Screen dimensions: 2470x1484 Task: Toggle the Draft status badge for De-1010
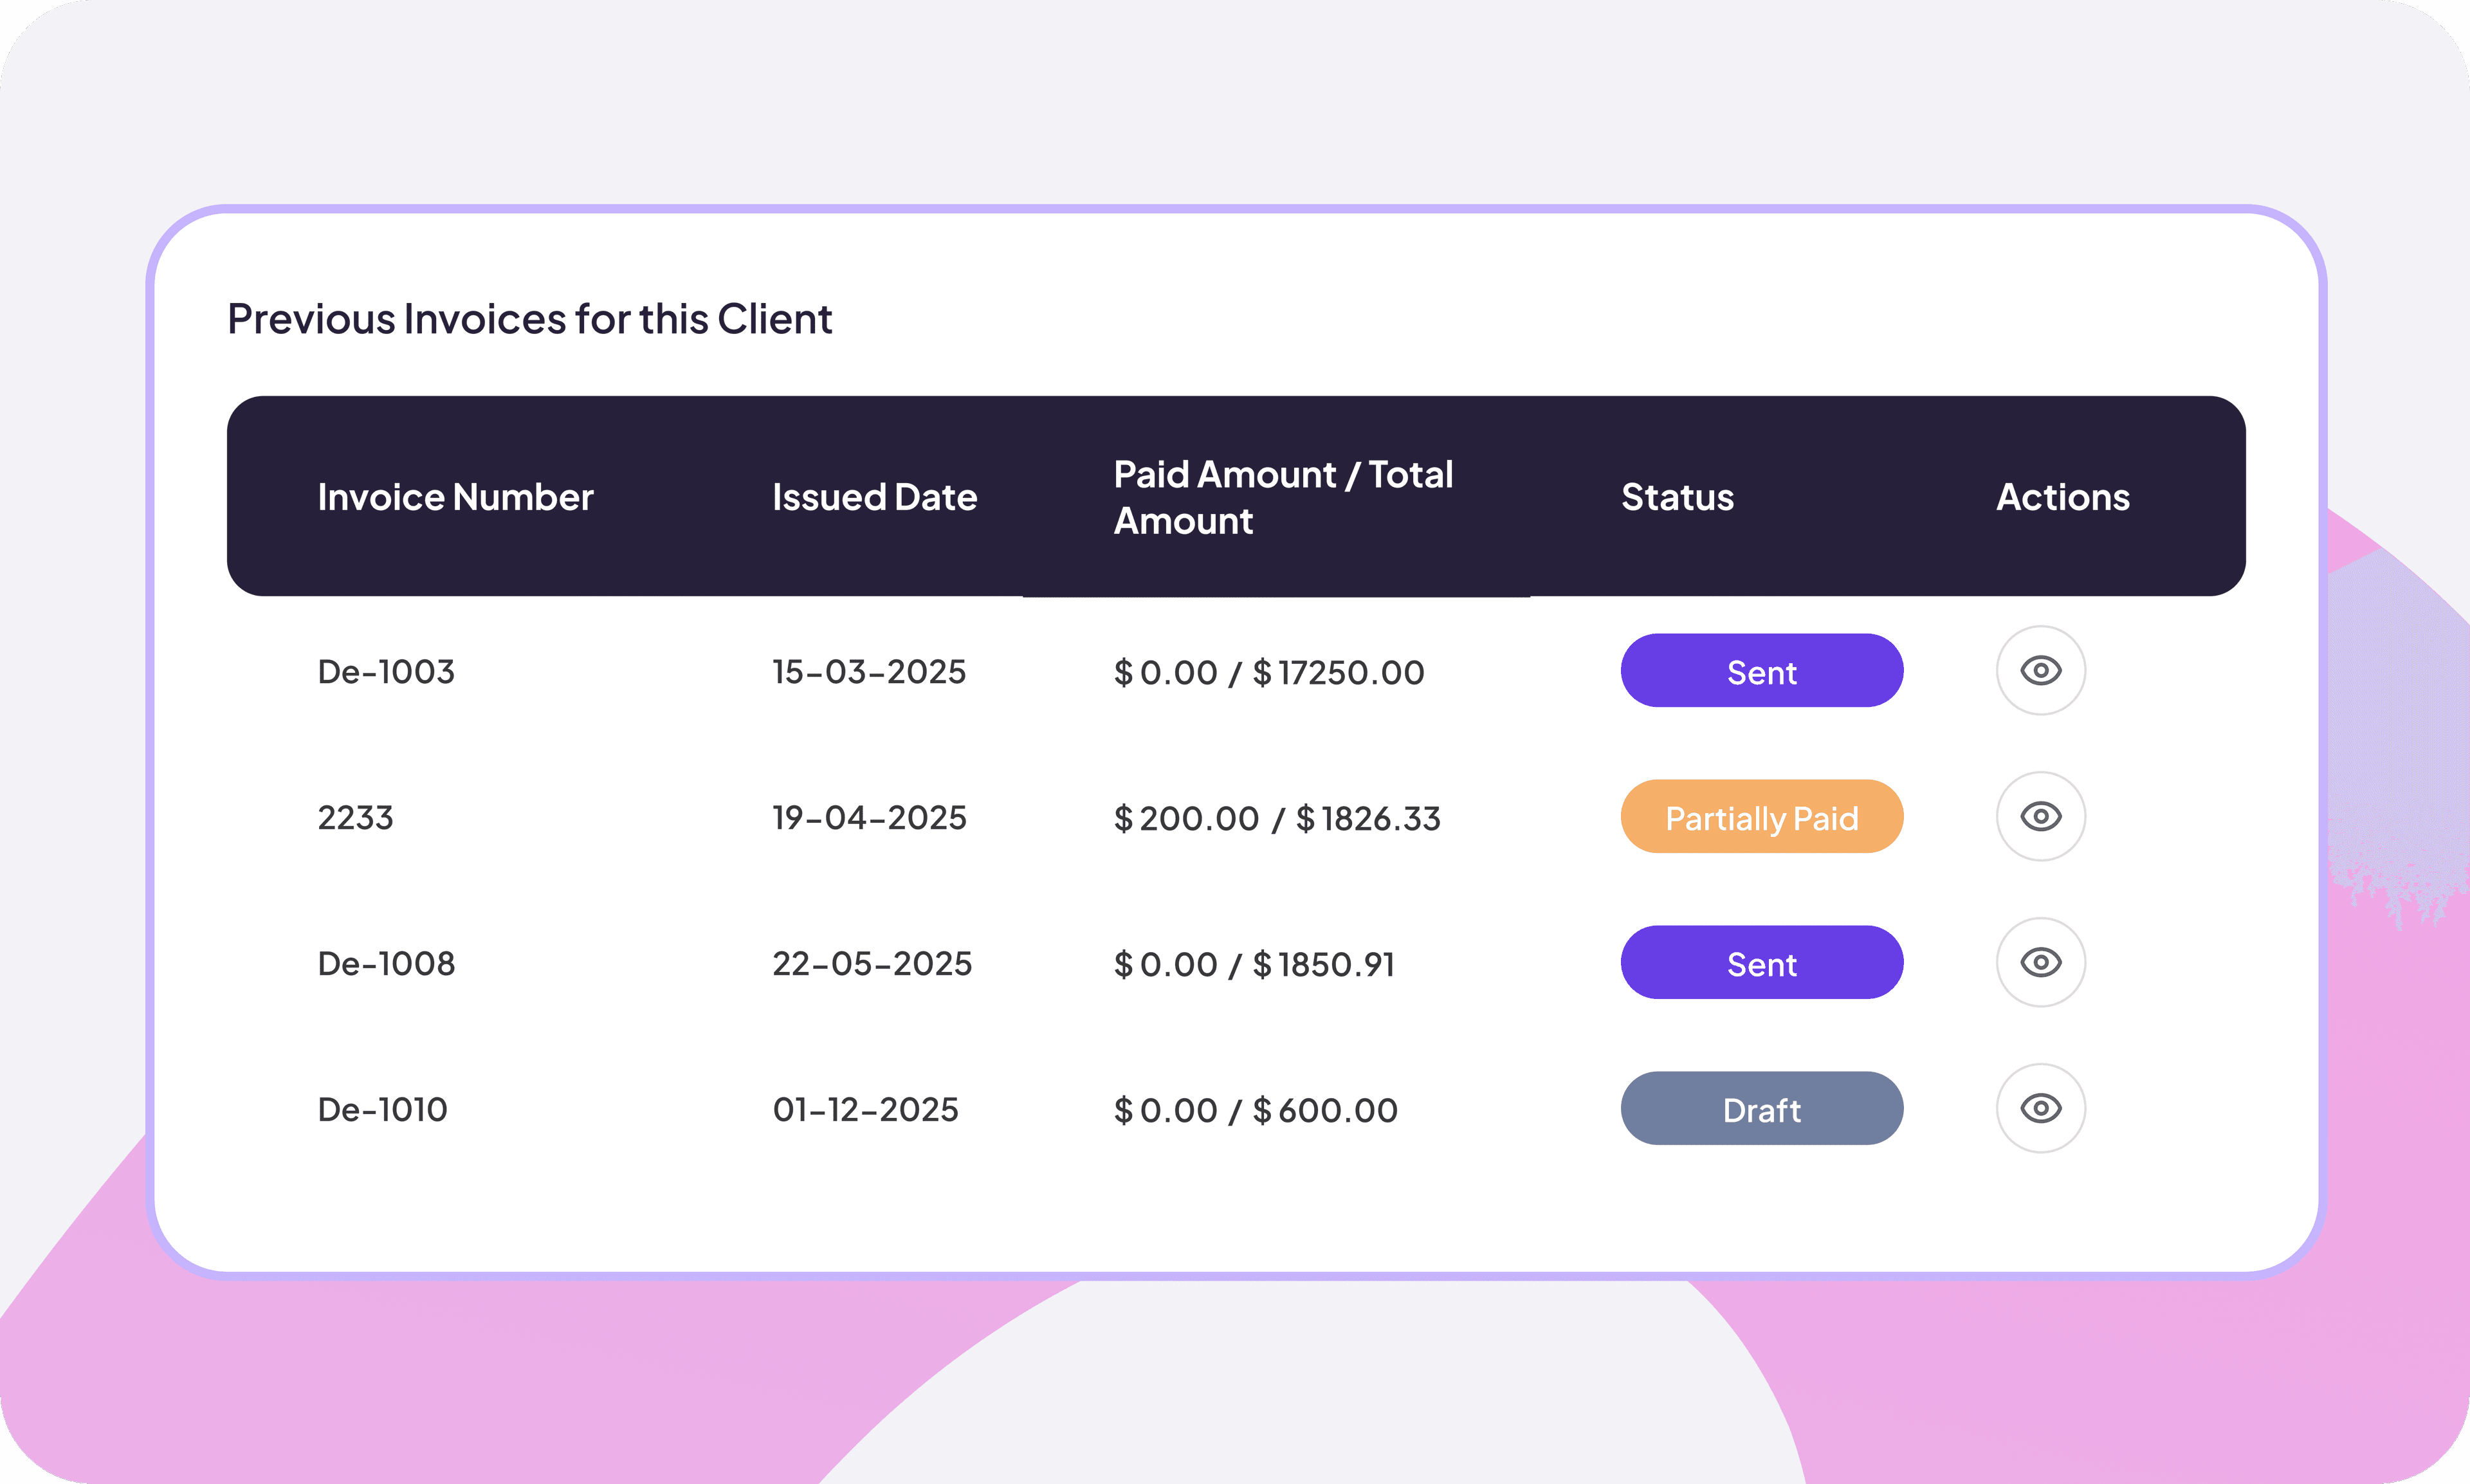click(1762, 1108)
